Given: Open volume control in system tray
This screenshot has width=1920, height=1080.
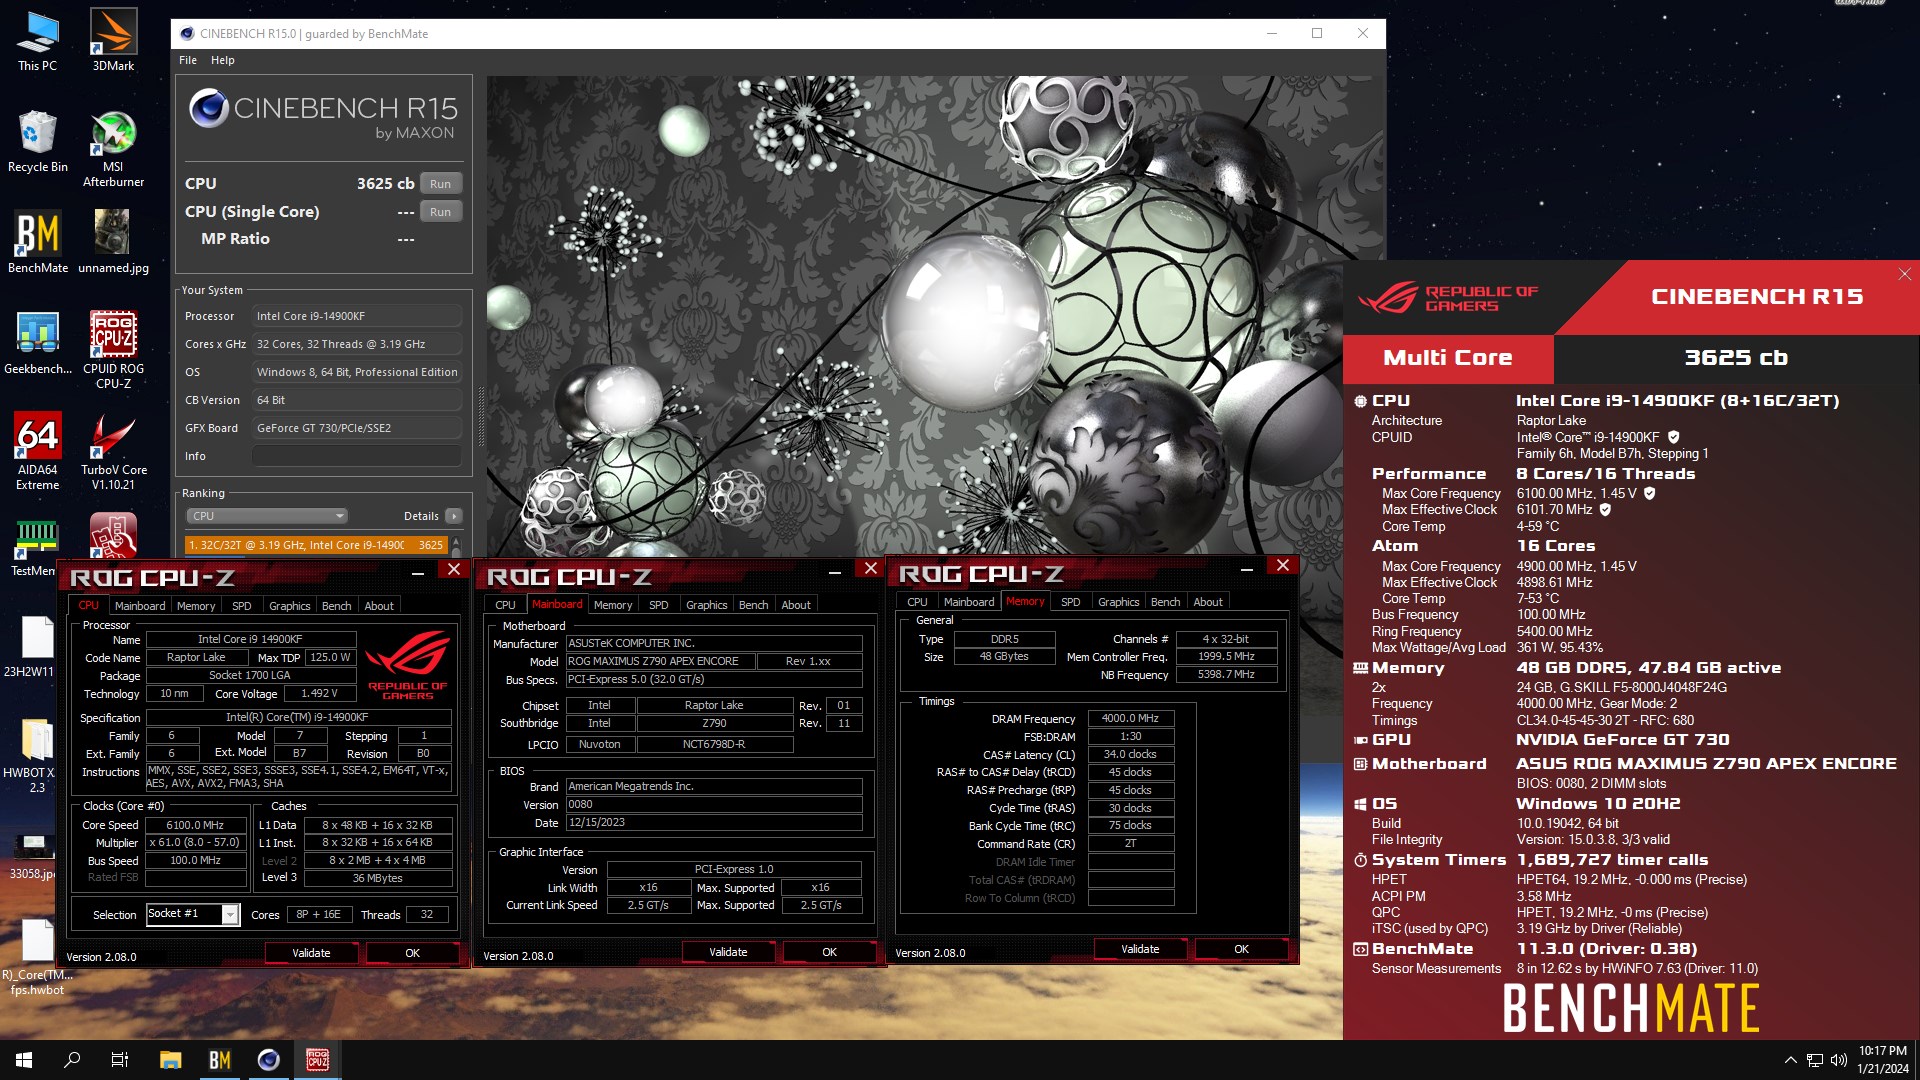Looking at the screenshot, I should [x=1838, y=1060].
